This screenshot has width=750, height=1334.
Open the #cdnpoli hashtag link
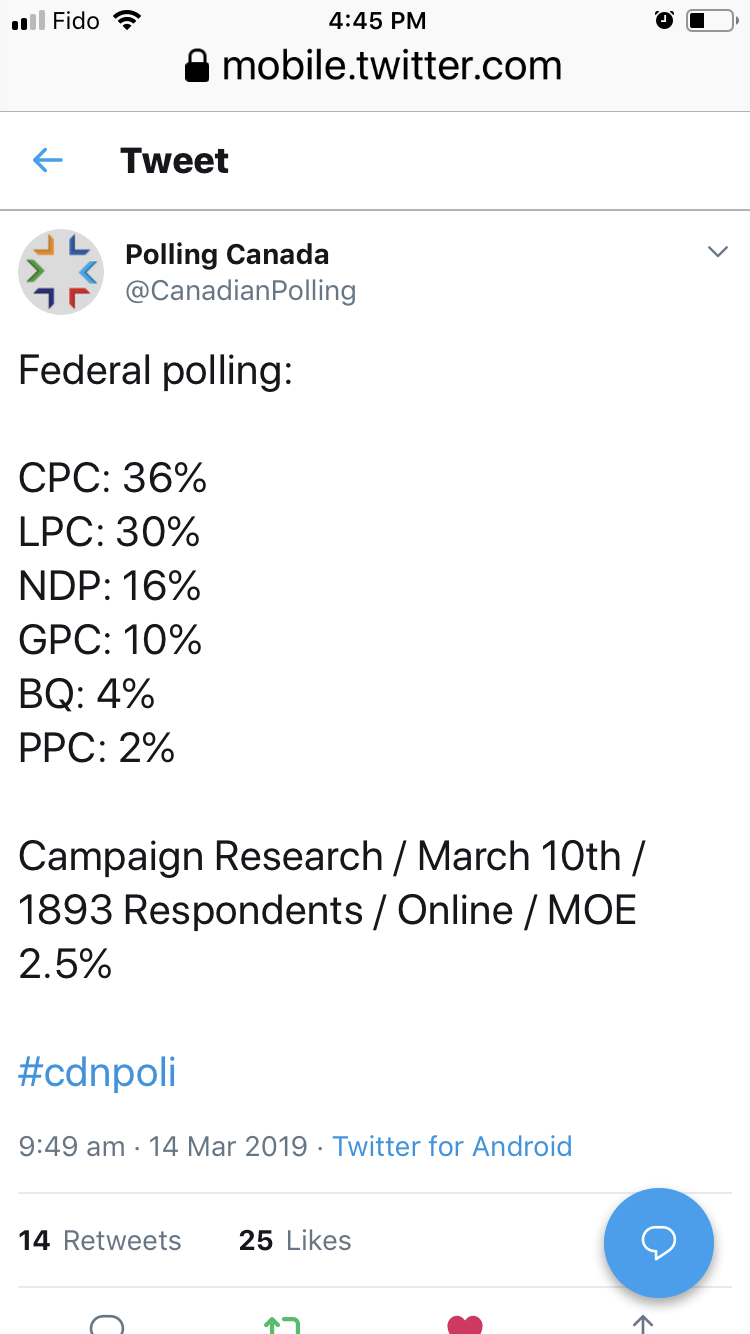click(x=97, y=1073)
